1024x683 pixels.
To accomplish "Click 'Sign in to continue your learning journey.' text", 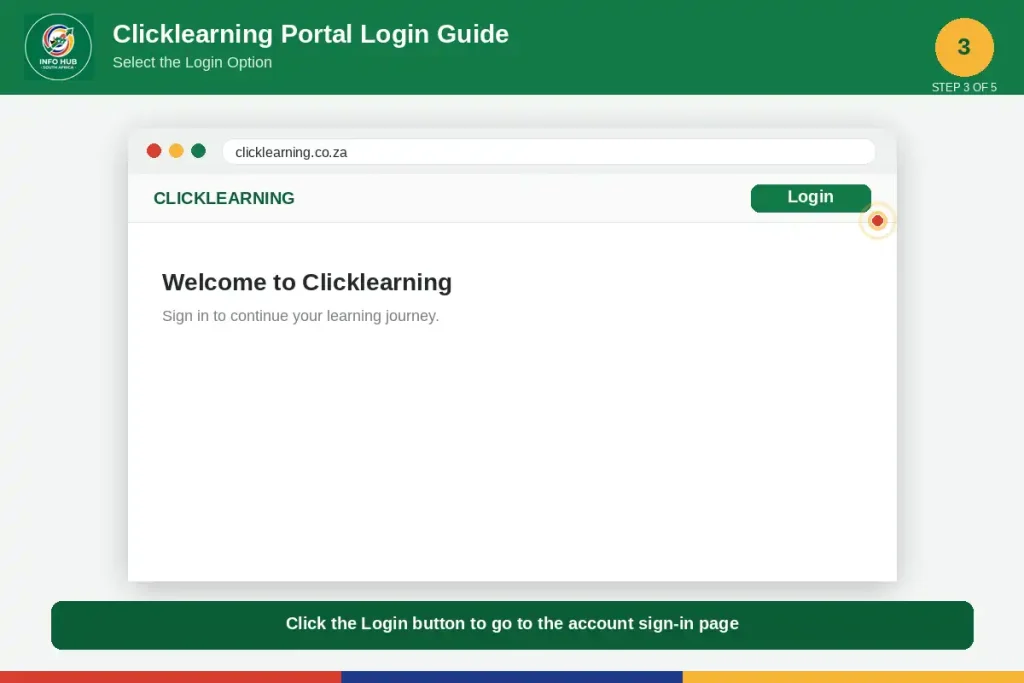I will click(x=300, y=316).
